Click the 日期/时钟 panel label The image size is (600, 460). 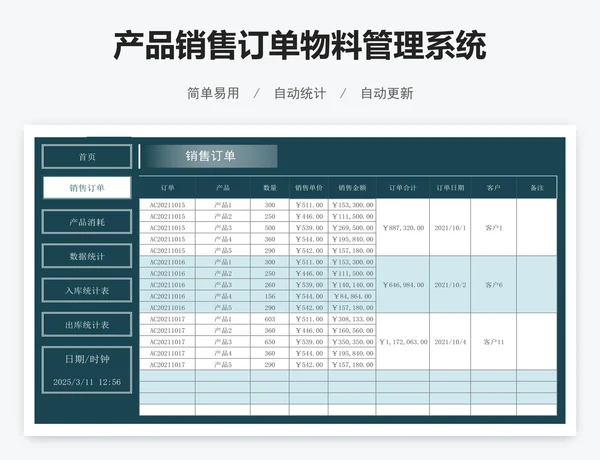[x=87, y=359]
